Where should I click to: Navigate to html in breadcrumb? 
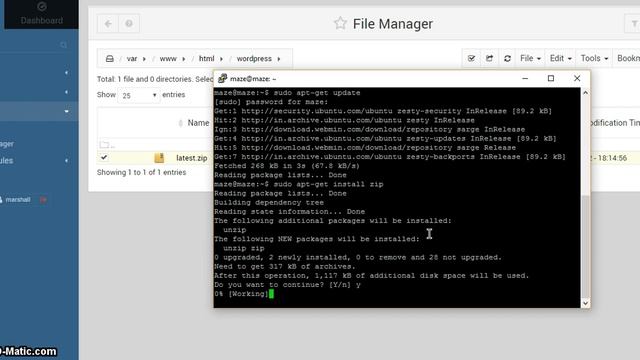tap(207, 59)
